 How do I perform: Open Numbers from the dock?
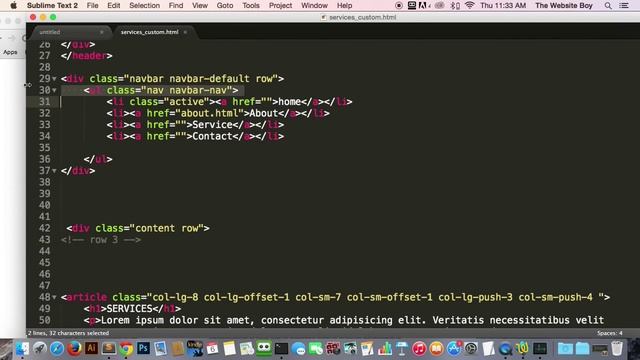pos(384,348)
